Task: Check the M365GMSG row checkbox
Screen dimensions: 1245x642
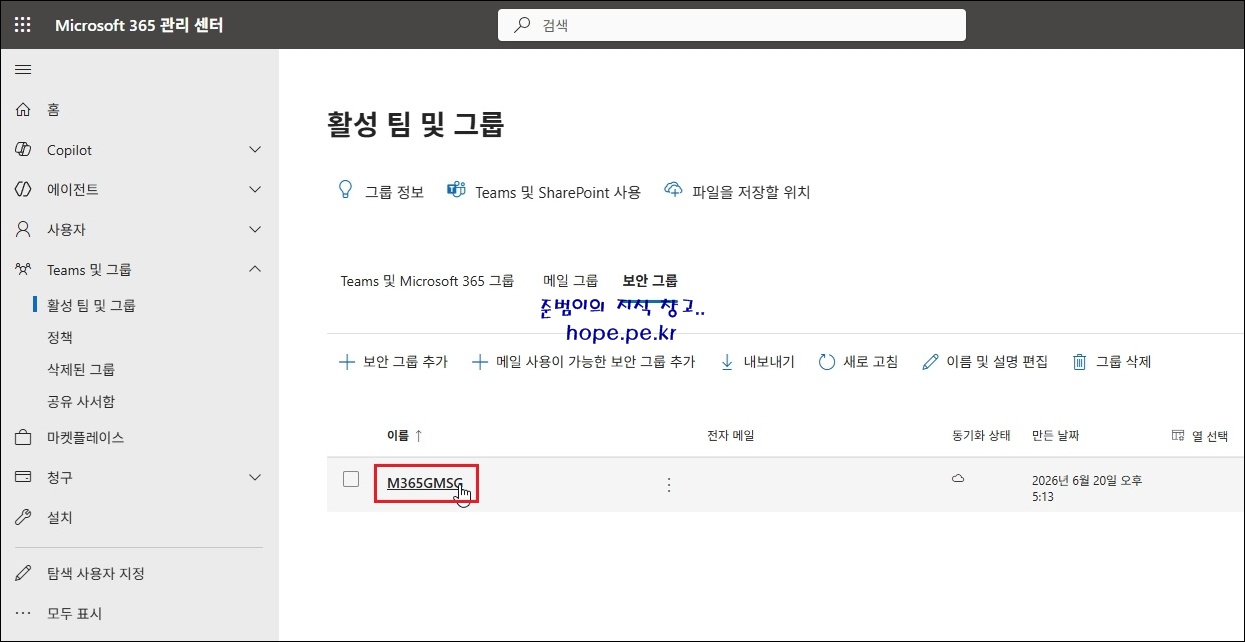Action: pyautogui.click(x=351, y=479)
